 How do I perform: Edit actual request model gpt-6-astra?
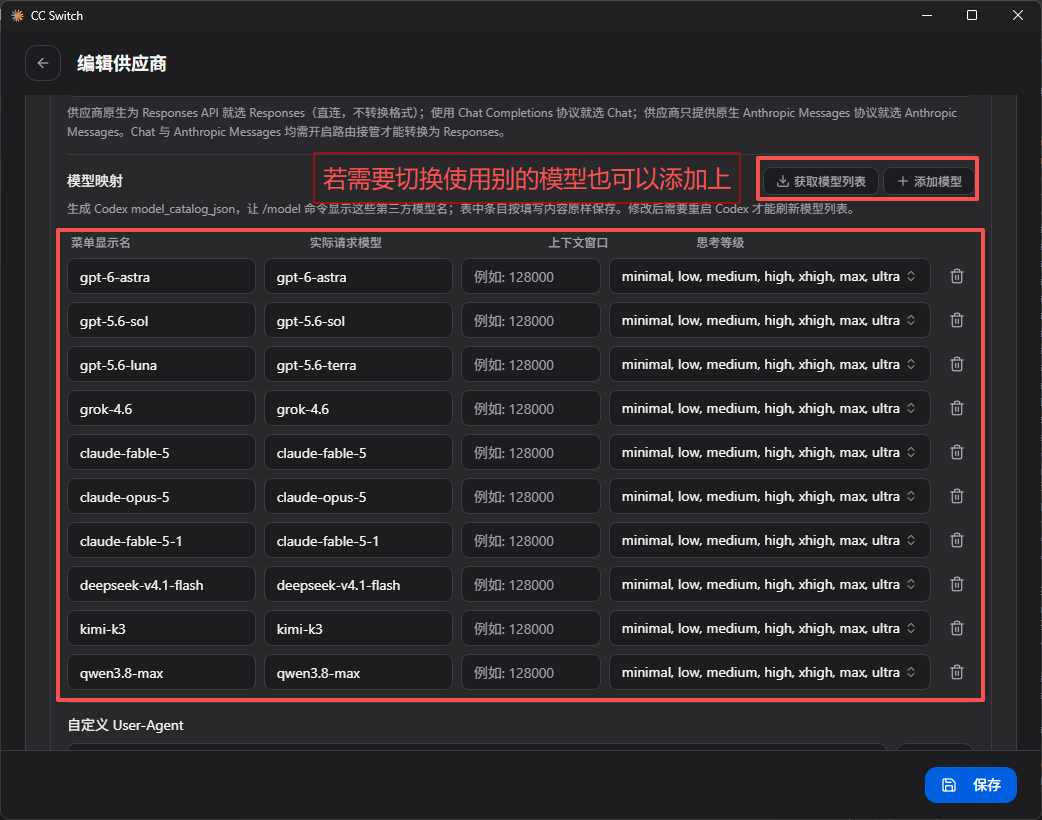[x=358, y=276]
